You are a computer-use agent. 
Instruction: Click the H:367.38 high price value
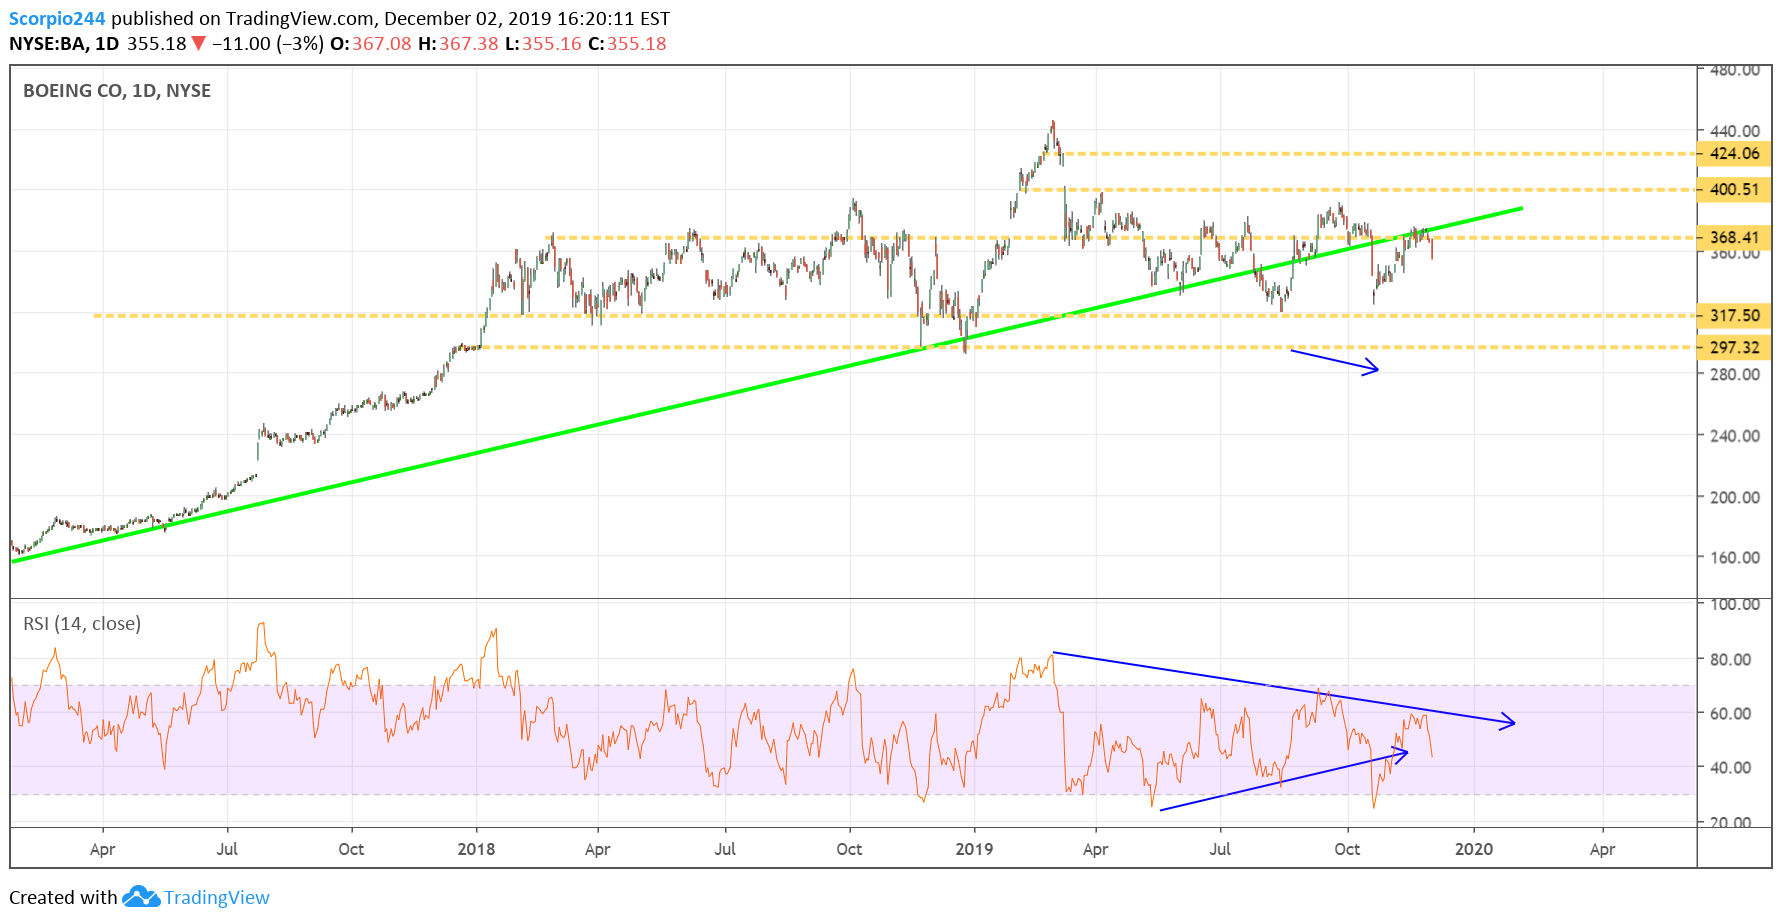click(458, 44)
